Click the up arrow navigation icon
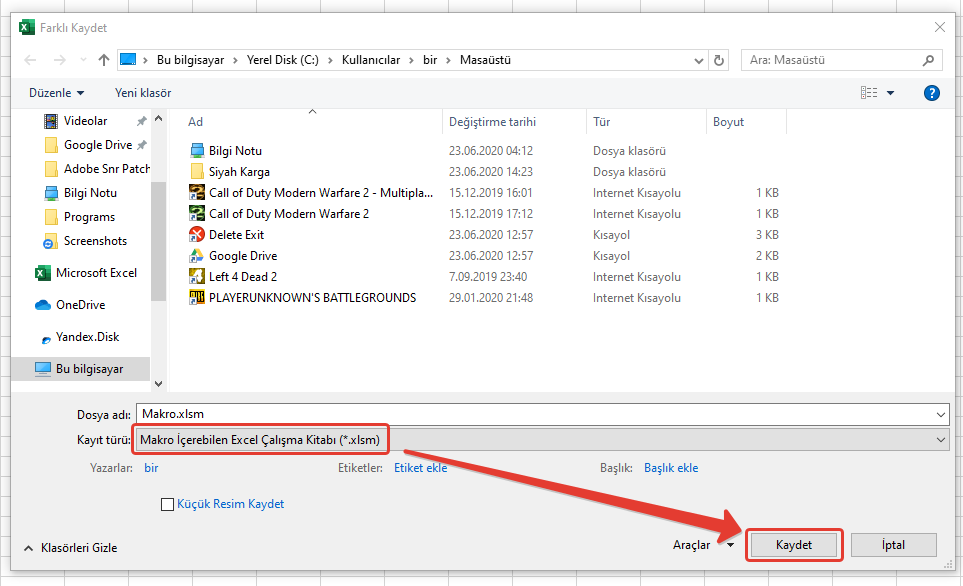Viewport: 963px width, 586px height. (x=104, y=60)
